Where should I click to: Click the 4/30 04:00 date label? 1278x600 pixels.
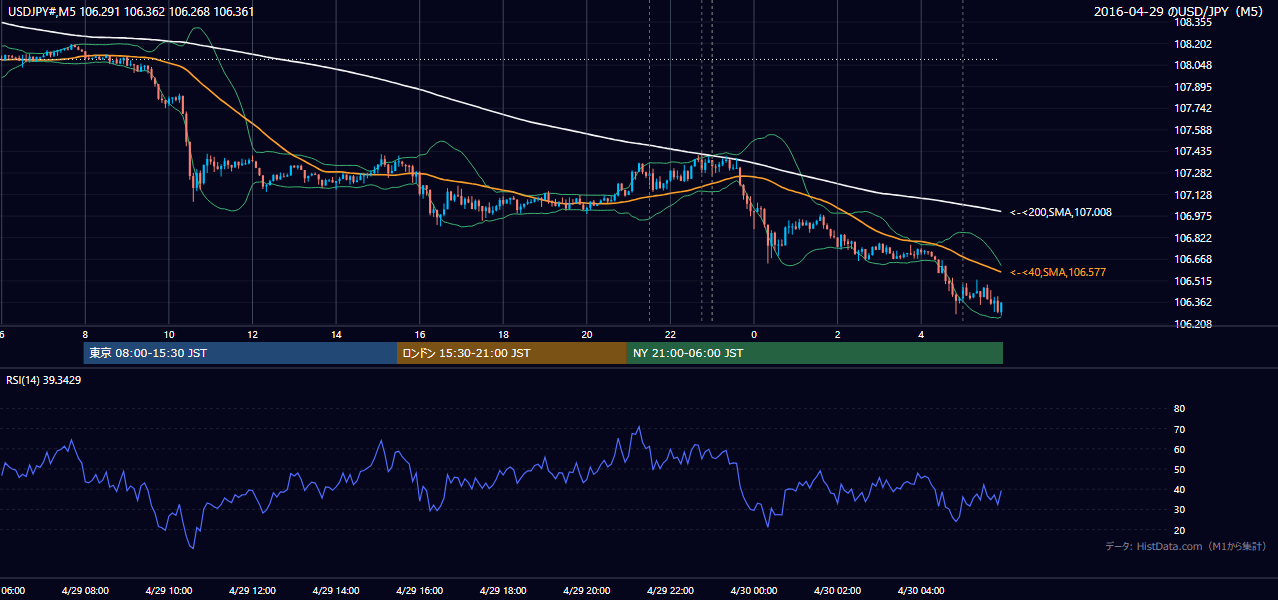(921, 591)
